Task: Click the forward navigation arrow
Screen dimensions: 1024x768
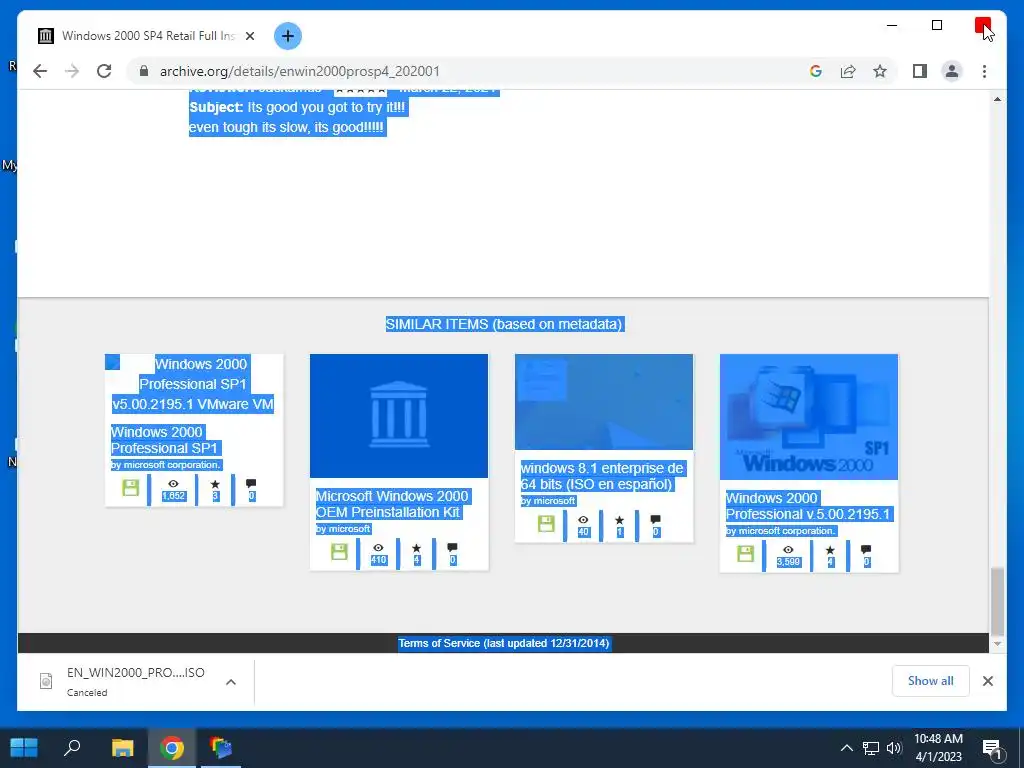Action: tap(72, 71)
